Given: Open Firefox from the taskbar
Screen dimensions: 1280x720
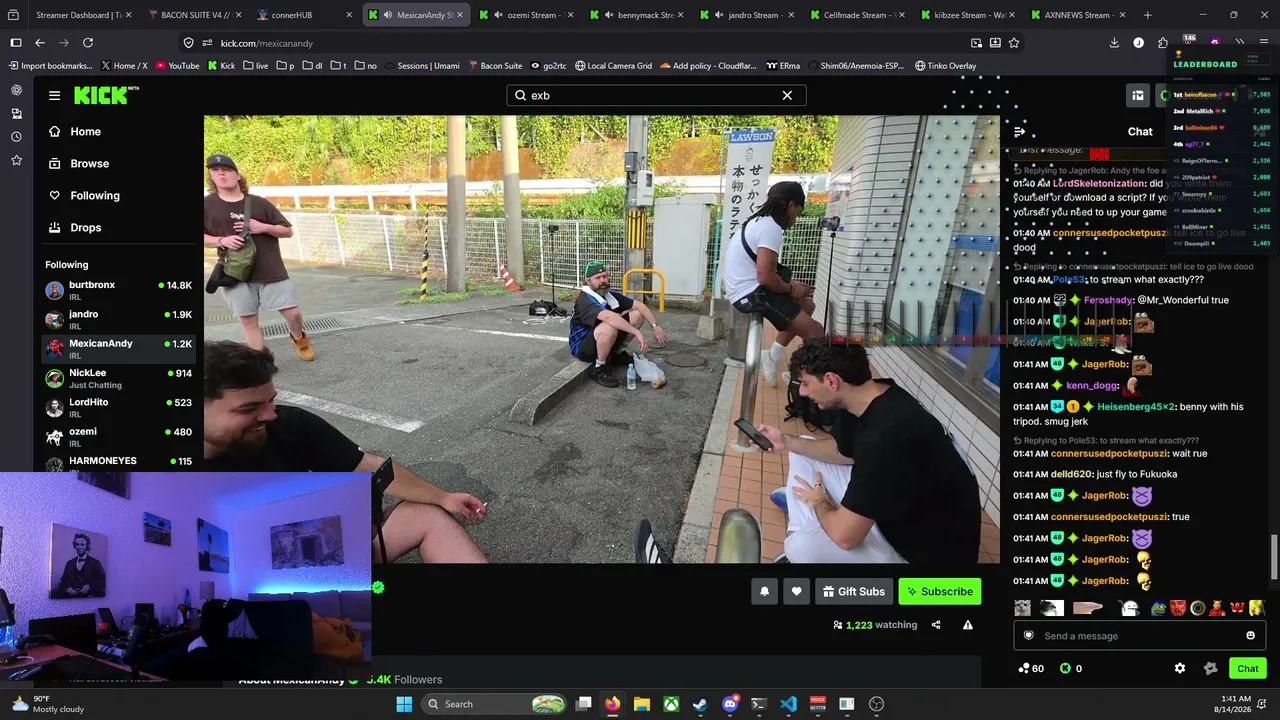Looking at the screenshot, I should (612, 704).
